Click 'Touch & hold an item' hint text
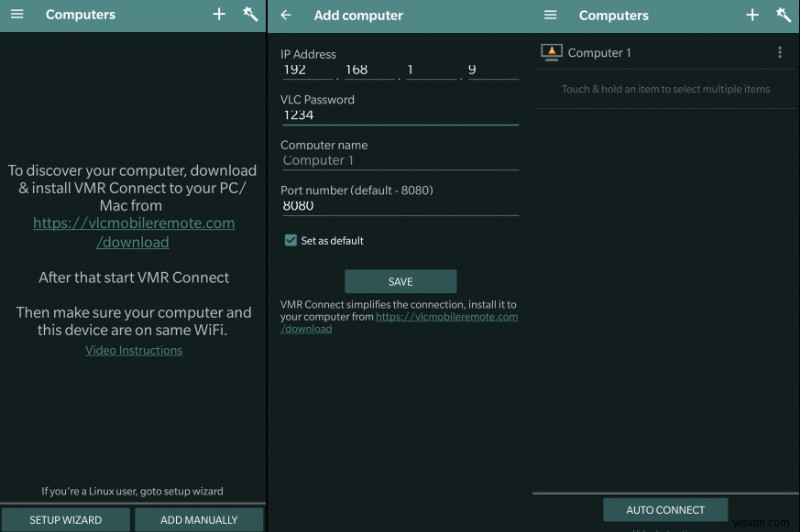Image resolution: width=800 pixels, height=532 pixels. tap(665, 89)
